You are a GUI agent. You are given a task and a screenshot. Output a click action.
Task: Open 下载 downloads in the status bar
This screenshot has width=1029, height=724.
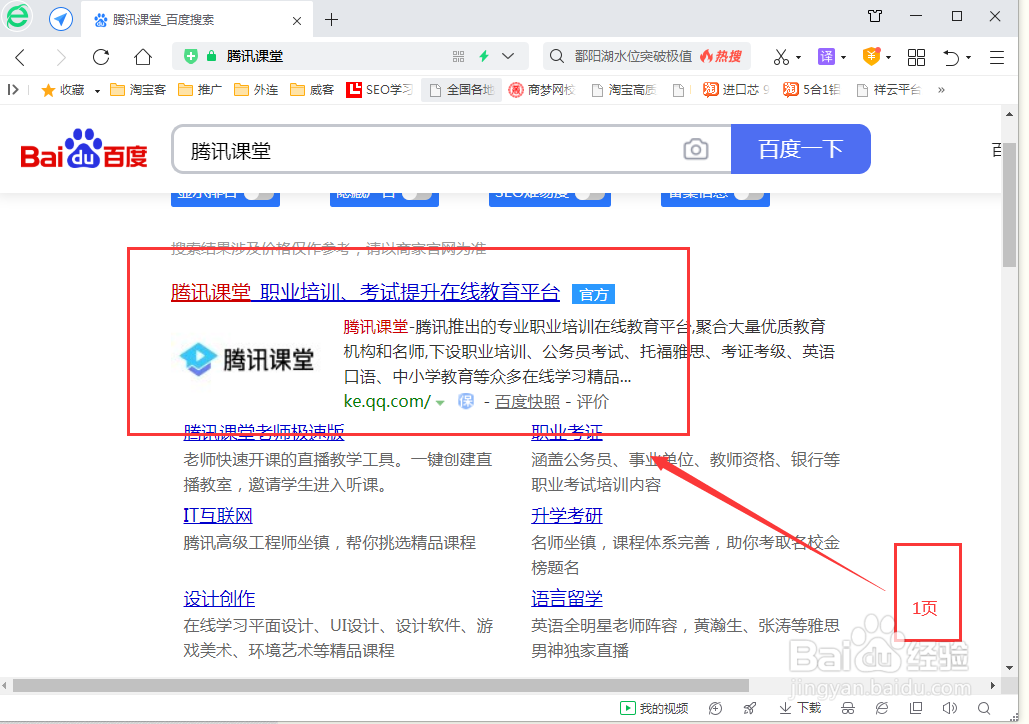click(800, 708)
